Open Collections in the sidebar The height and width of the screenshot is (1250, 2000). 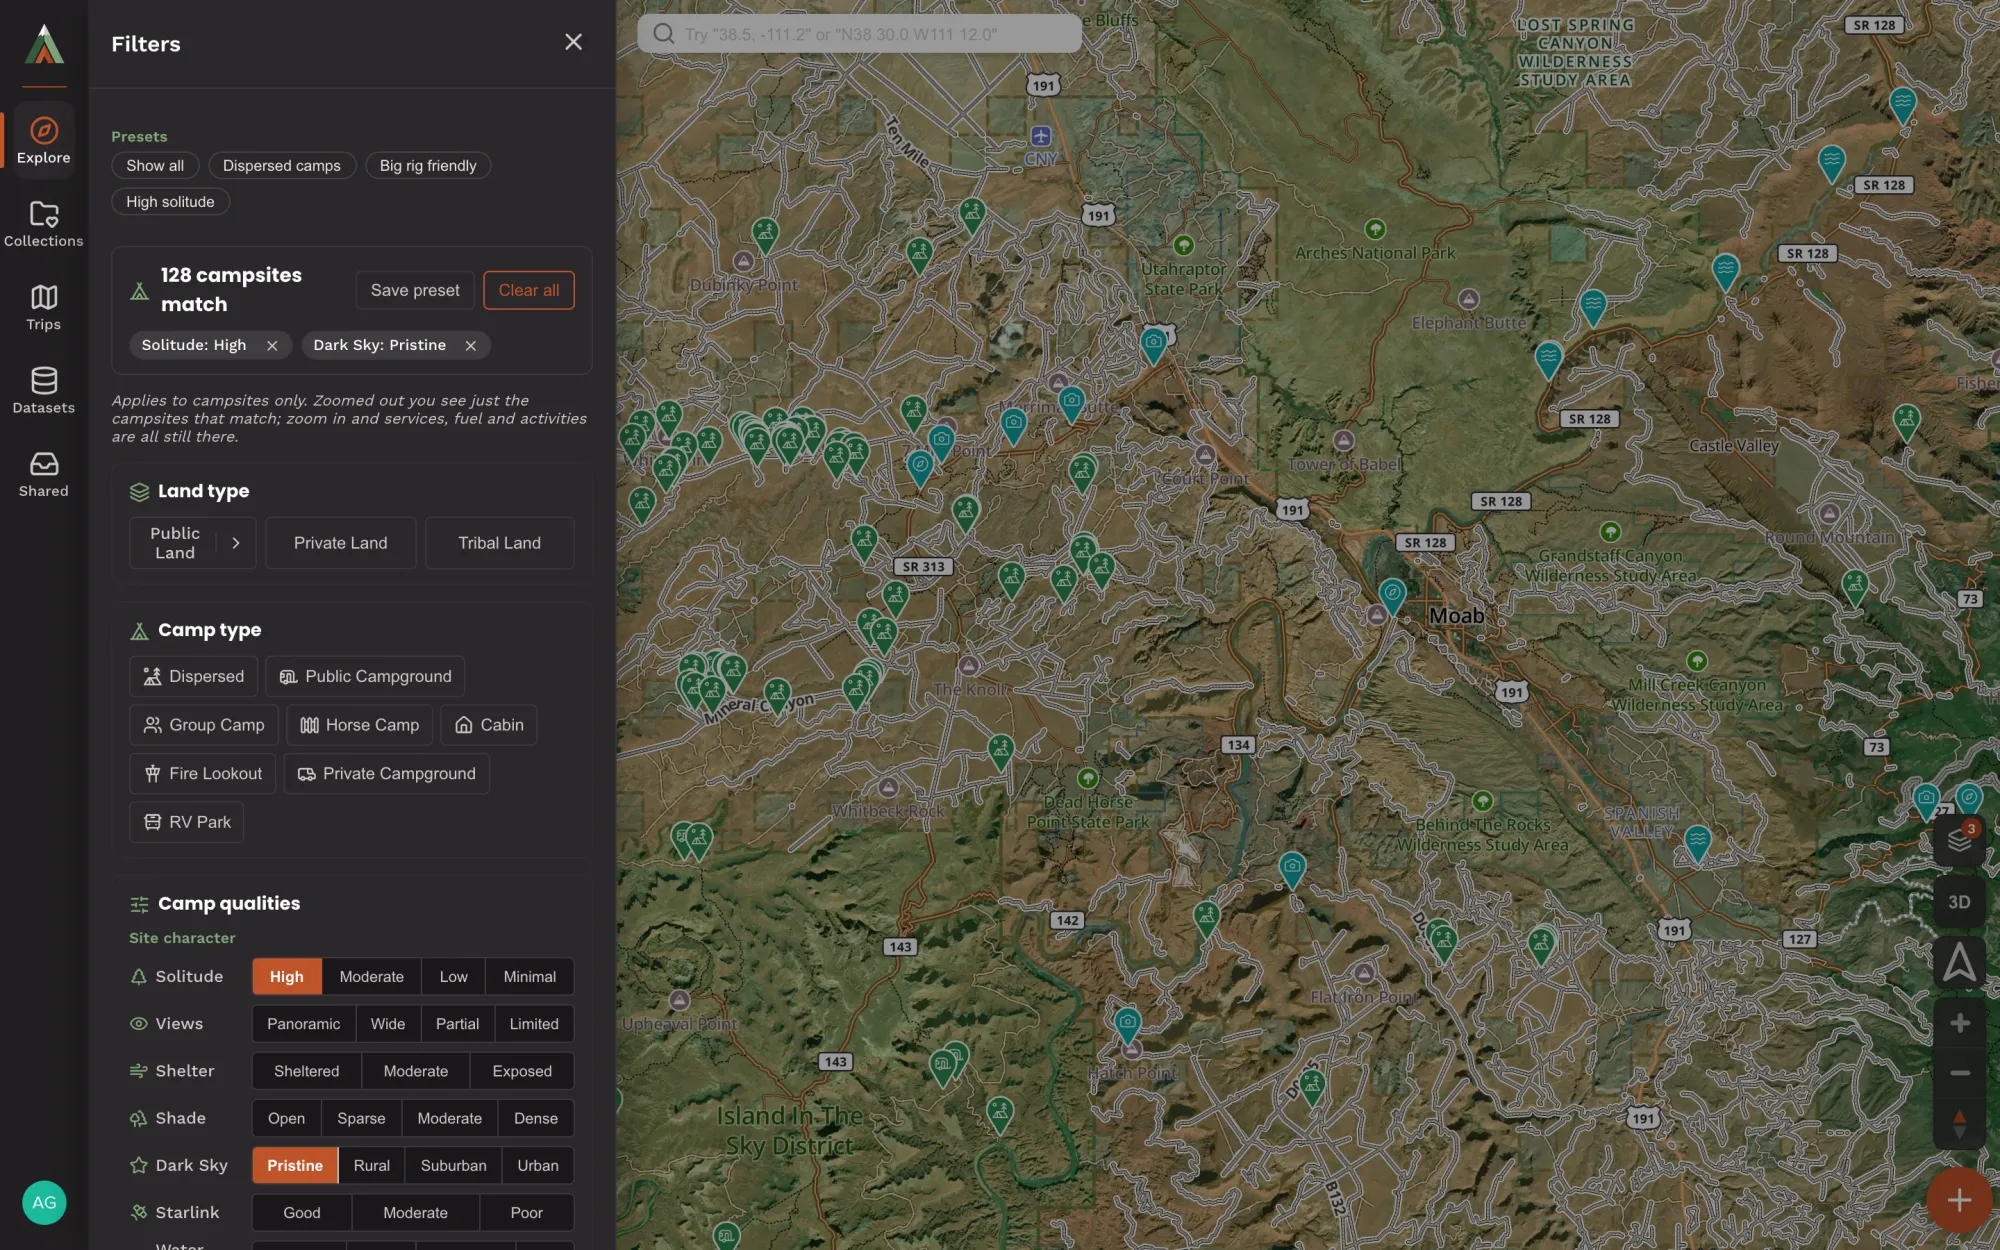coord(44,224)
